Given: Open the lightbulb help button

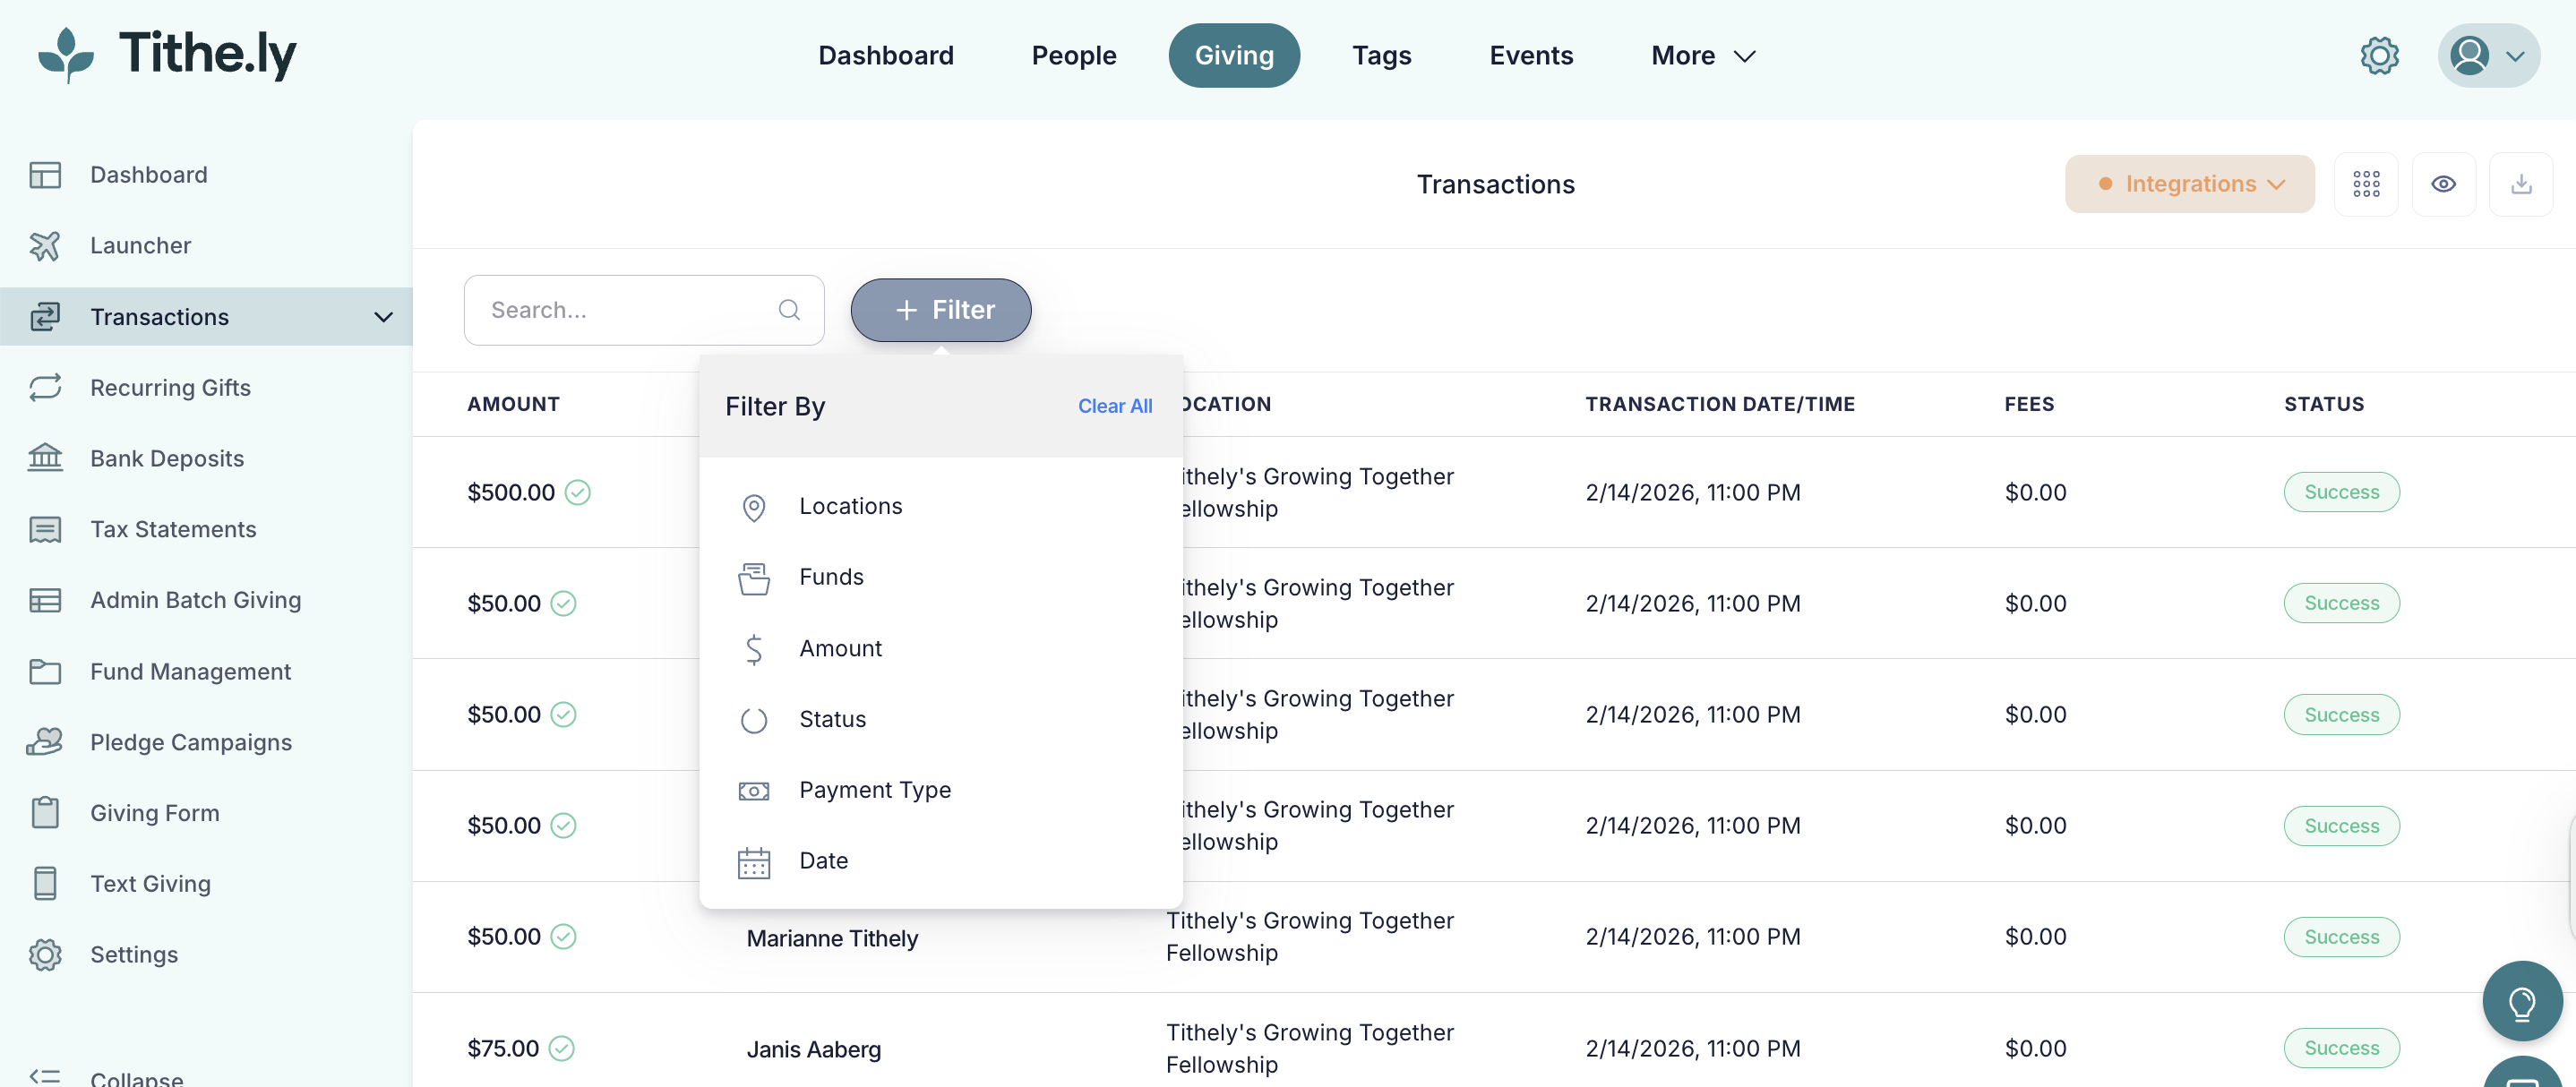Looking at the screenshot, I should tap(2522, 1001).
